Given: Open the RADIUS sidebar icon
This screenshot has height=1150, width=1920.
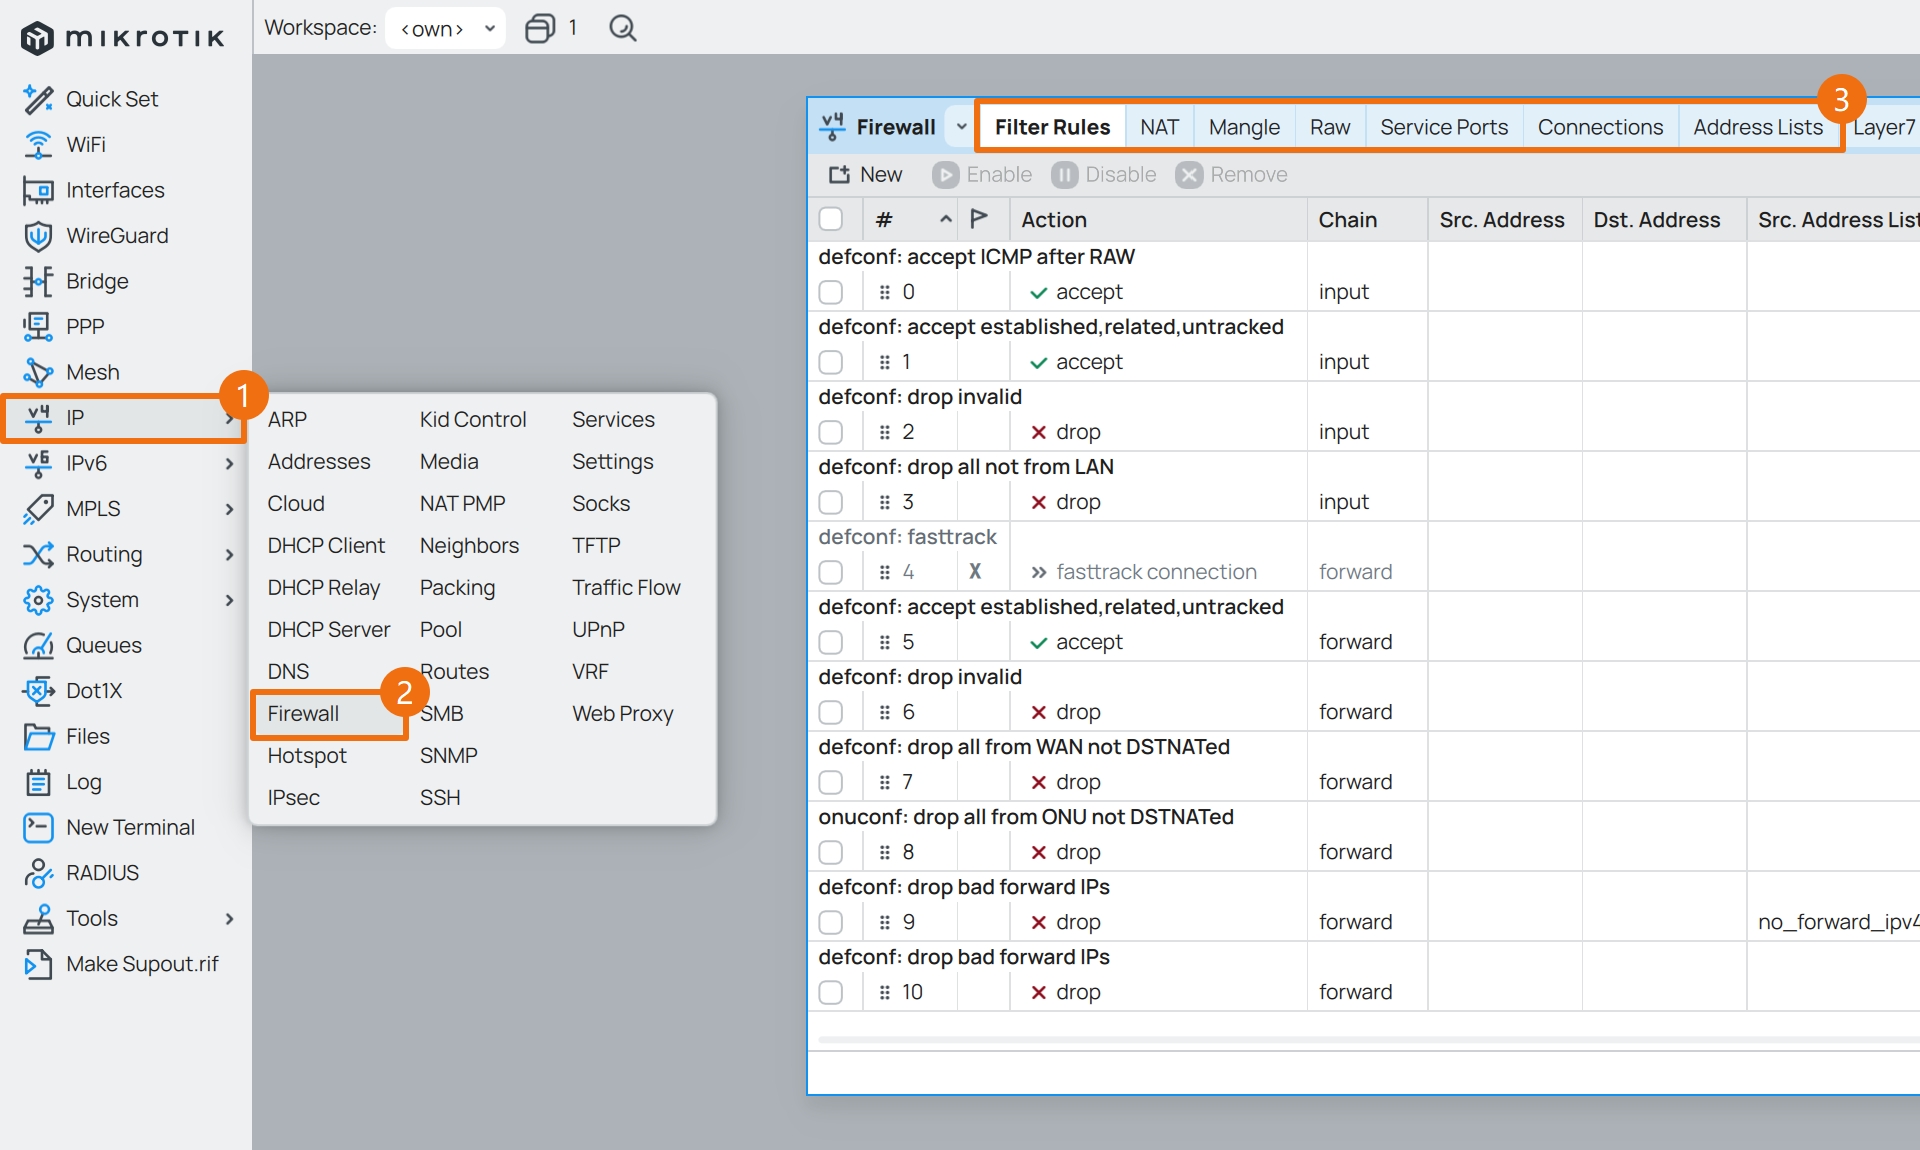Looking at the screenshot, I should coord(38,873).
